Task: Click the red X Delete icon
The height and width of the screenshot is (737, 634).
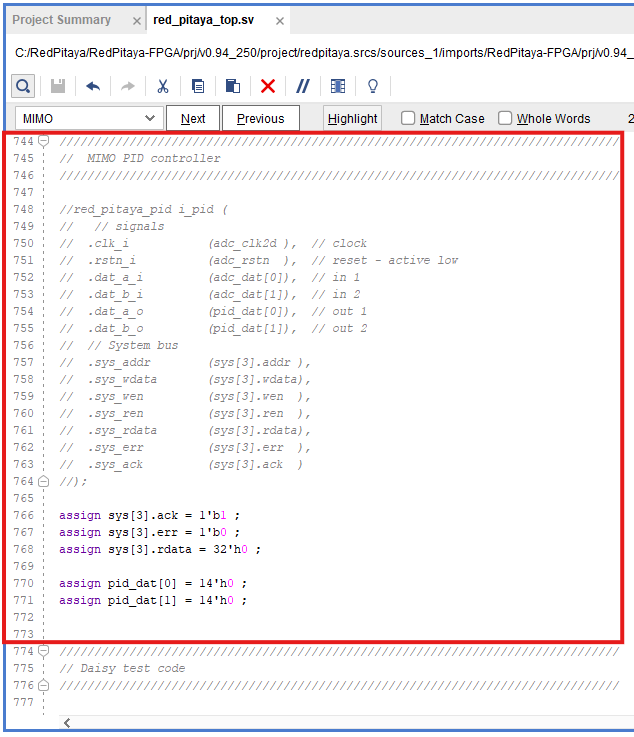Action: [268, 86]
